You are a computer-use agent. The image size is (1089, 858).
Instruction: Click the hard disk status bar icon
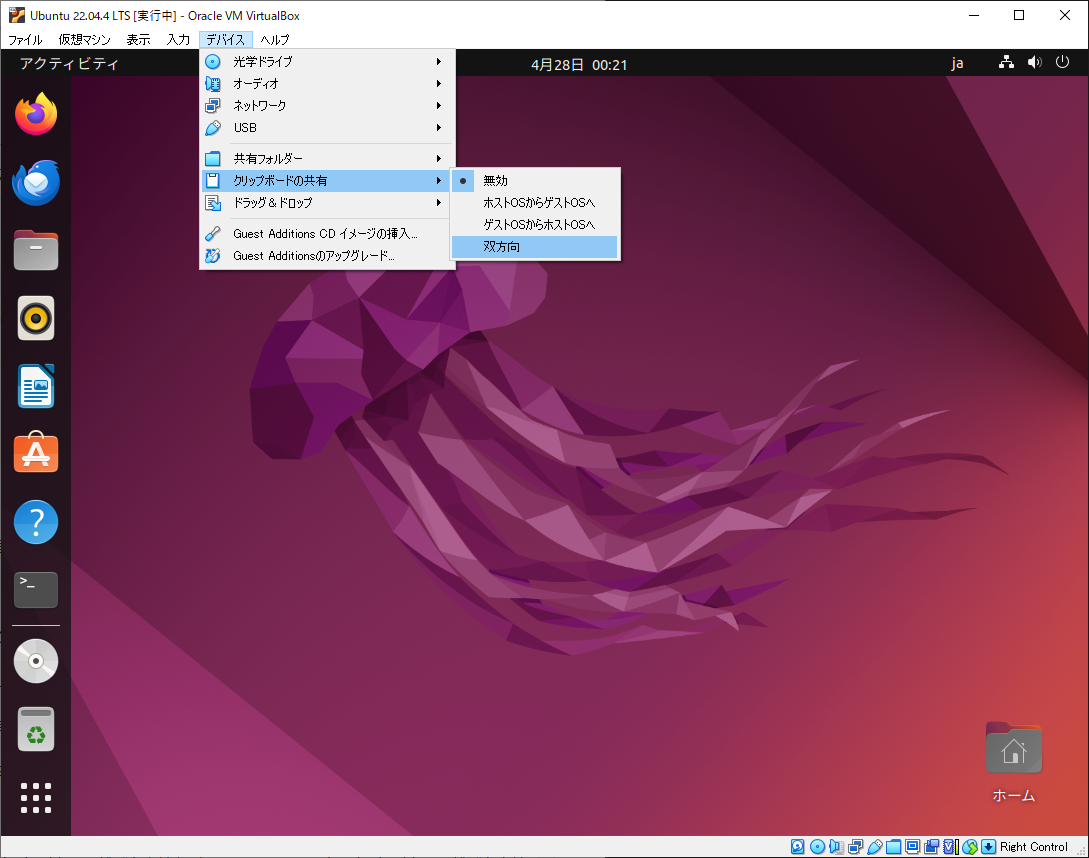point(797,846)
